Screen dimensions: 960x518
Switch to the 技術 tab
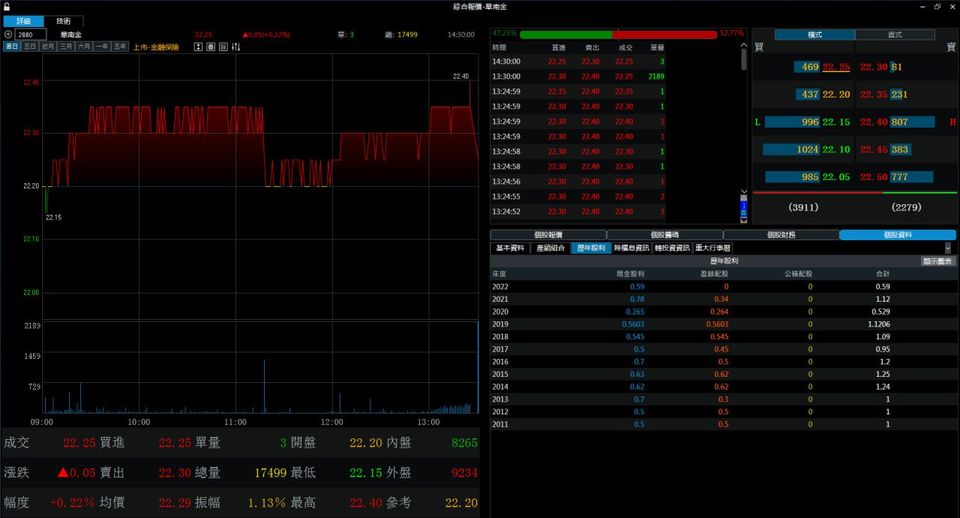pyautogui.click(x=63, y=21)
